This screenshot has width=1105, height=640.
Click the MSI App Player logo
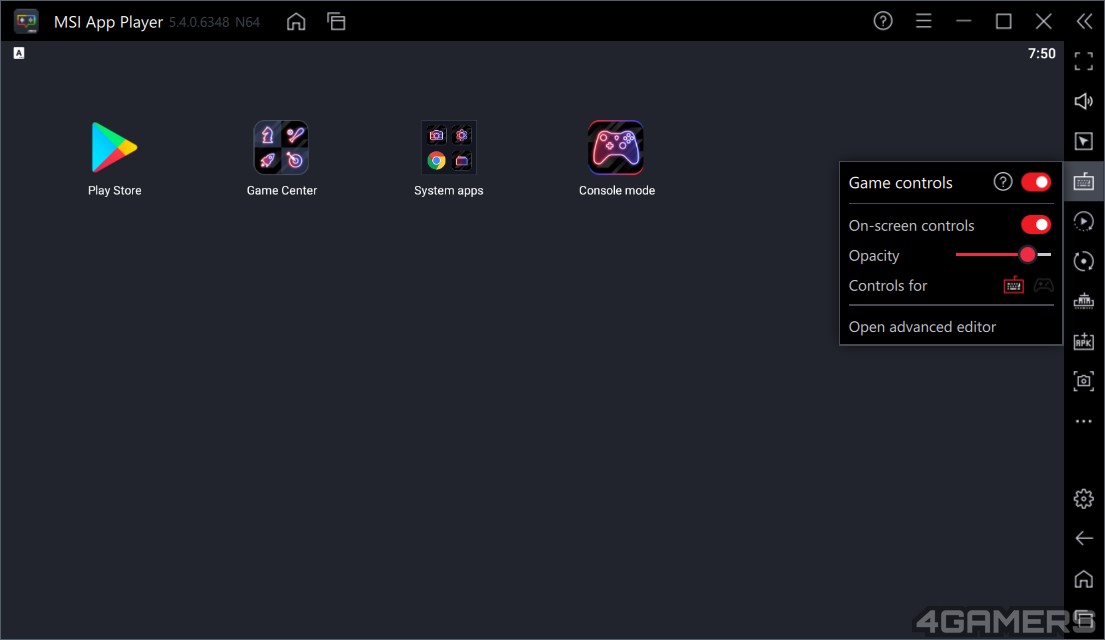click(26, 21)
